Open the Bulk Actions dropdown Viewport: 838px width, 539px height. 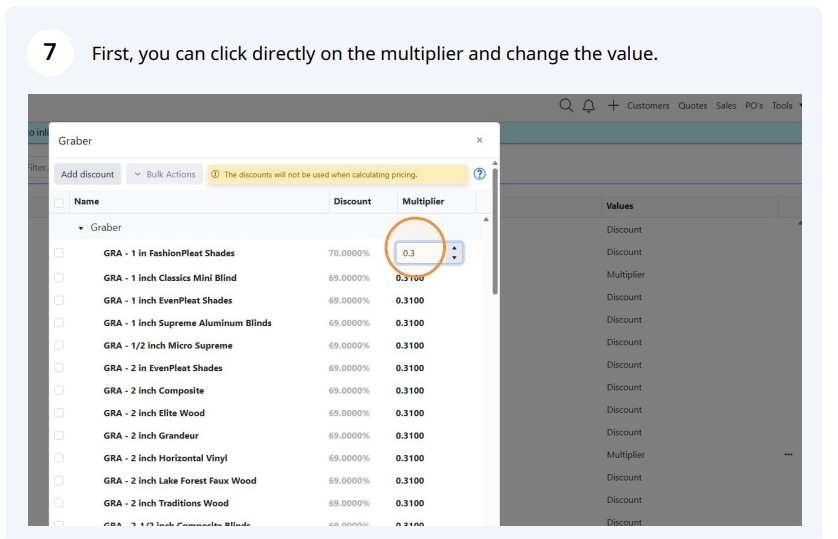tap(165, 174)
